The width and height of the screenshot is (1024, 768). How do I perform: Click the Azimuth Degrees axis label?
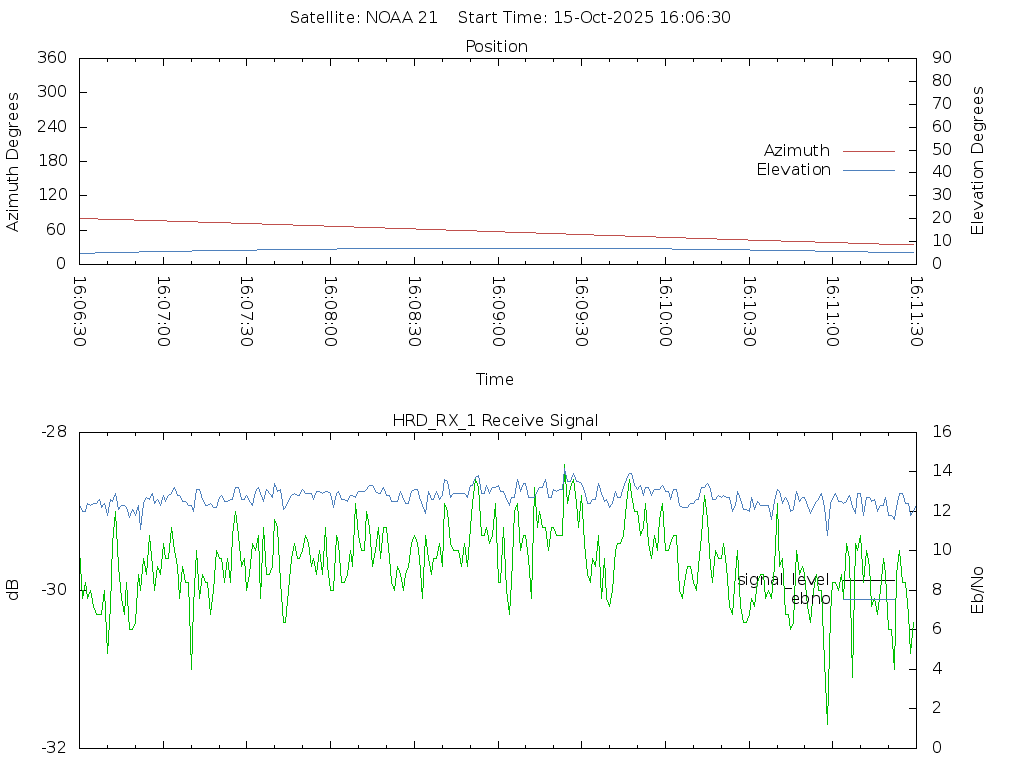(x=13, y=161)
